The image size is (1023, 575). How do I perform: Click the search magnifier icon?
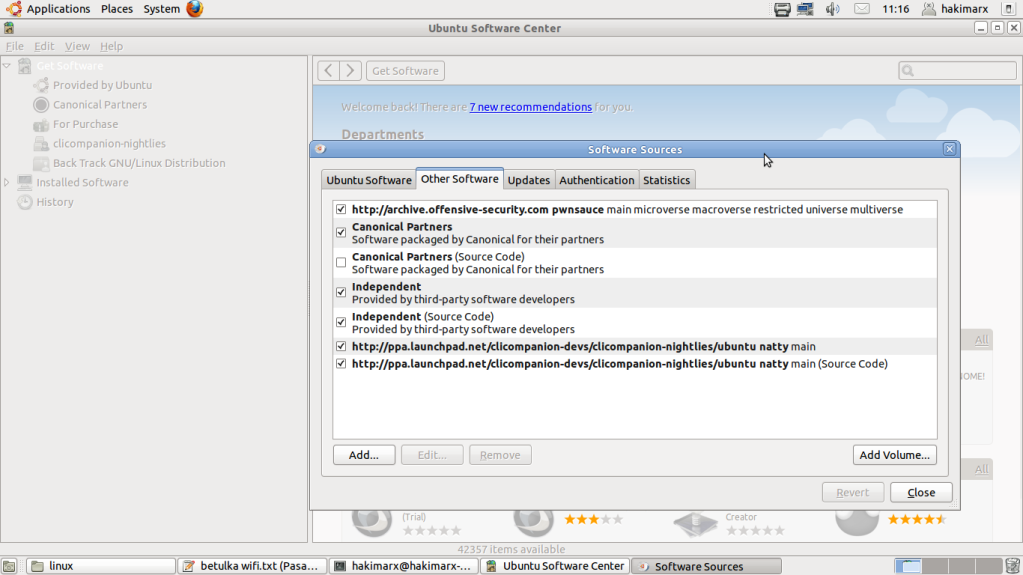pyautogui.click(x=908, y=70)
